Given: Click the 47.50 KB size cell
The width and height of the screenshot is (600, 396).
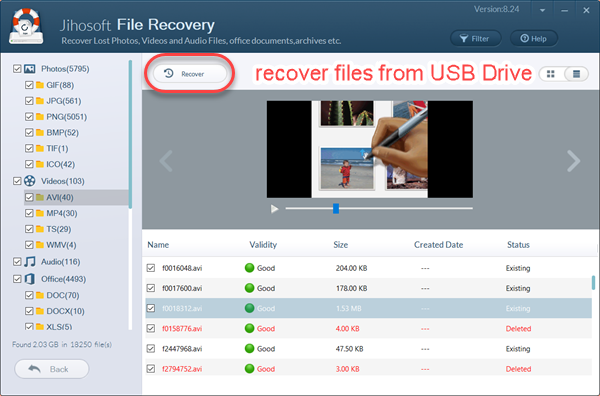Looking at the screenshot, I should tap(349, 349).
